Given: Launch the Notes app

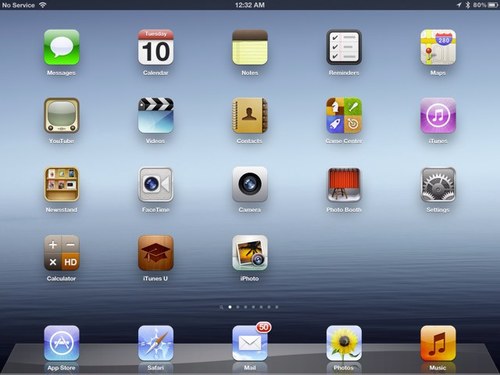Looking at the screenshot, I should (250, 47).
